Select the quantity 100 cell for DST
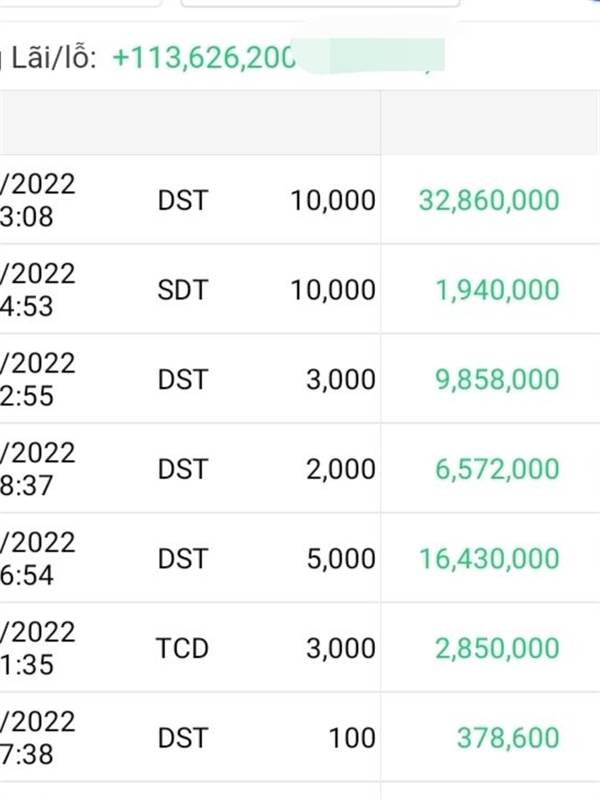Viewport: 600px width, 800px height. [352, 738]
